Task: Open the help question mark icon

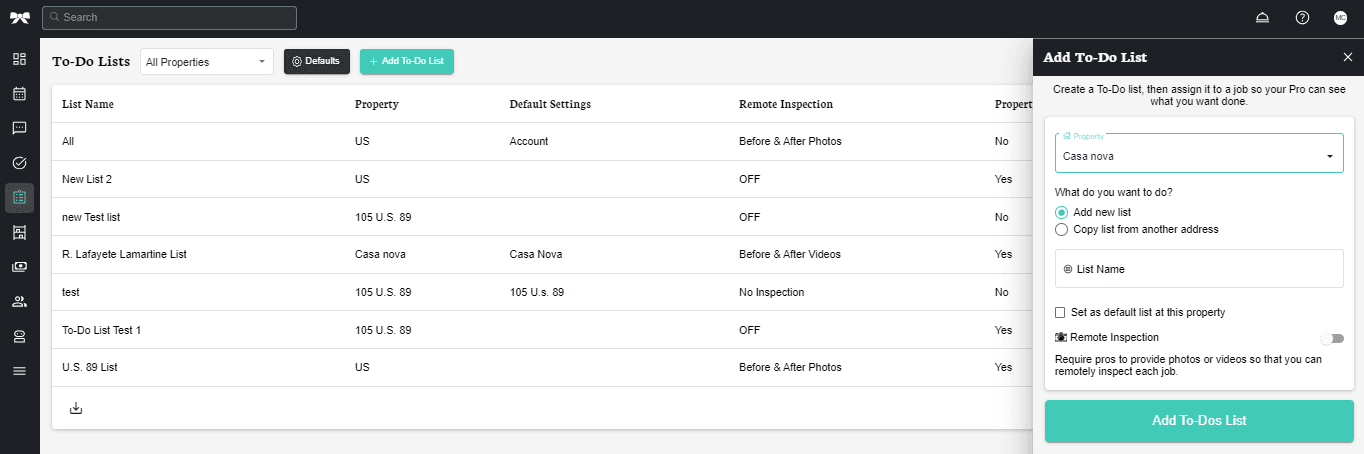Action: [x=1302, y=18]
